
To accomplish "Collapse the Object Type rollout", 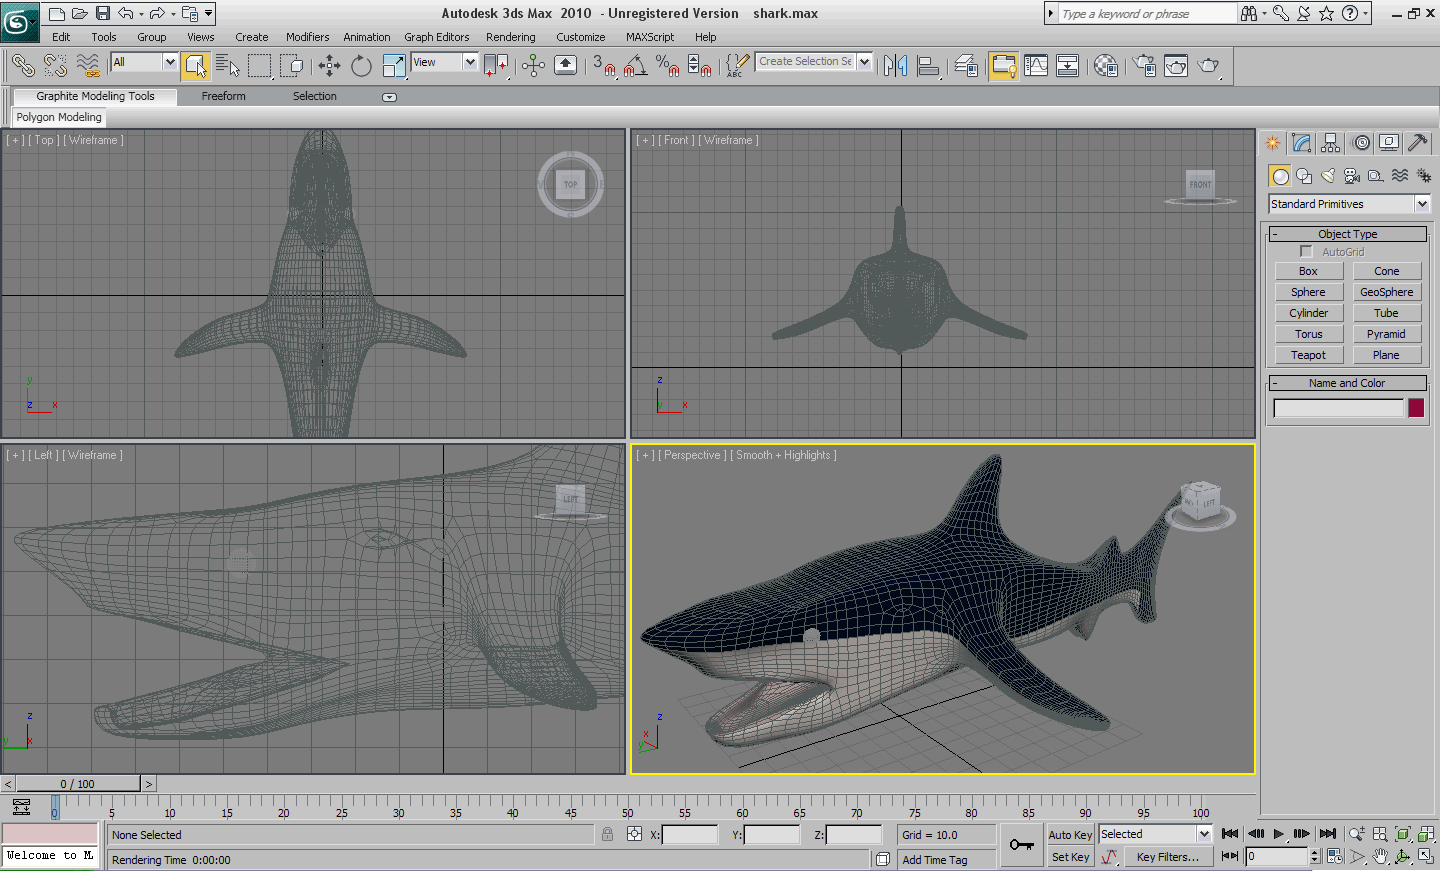I will pos(1347,234).
